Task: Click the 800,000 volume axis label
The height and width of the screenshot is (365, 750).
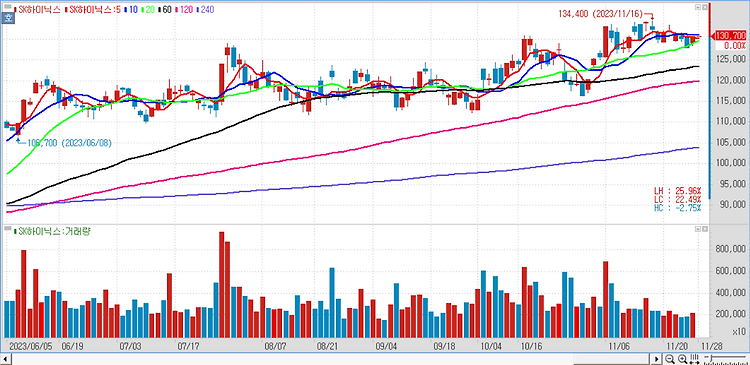Action: tap(731, 249)
